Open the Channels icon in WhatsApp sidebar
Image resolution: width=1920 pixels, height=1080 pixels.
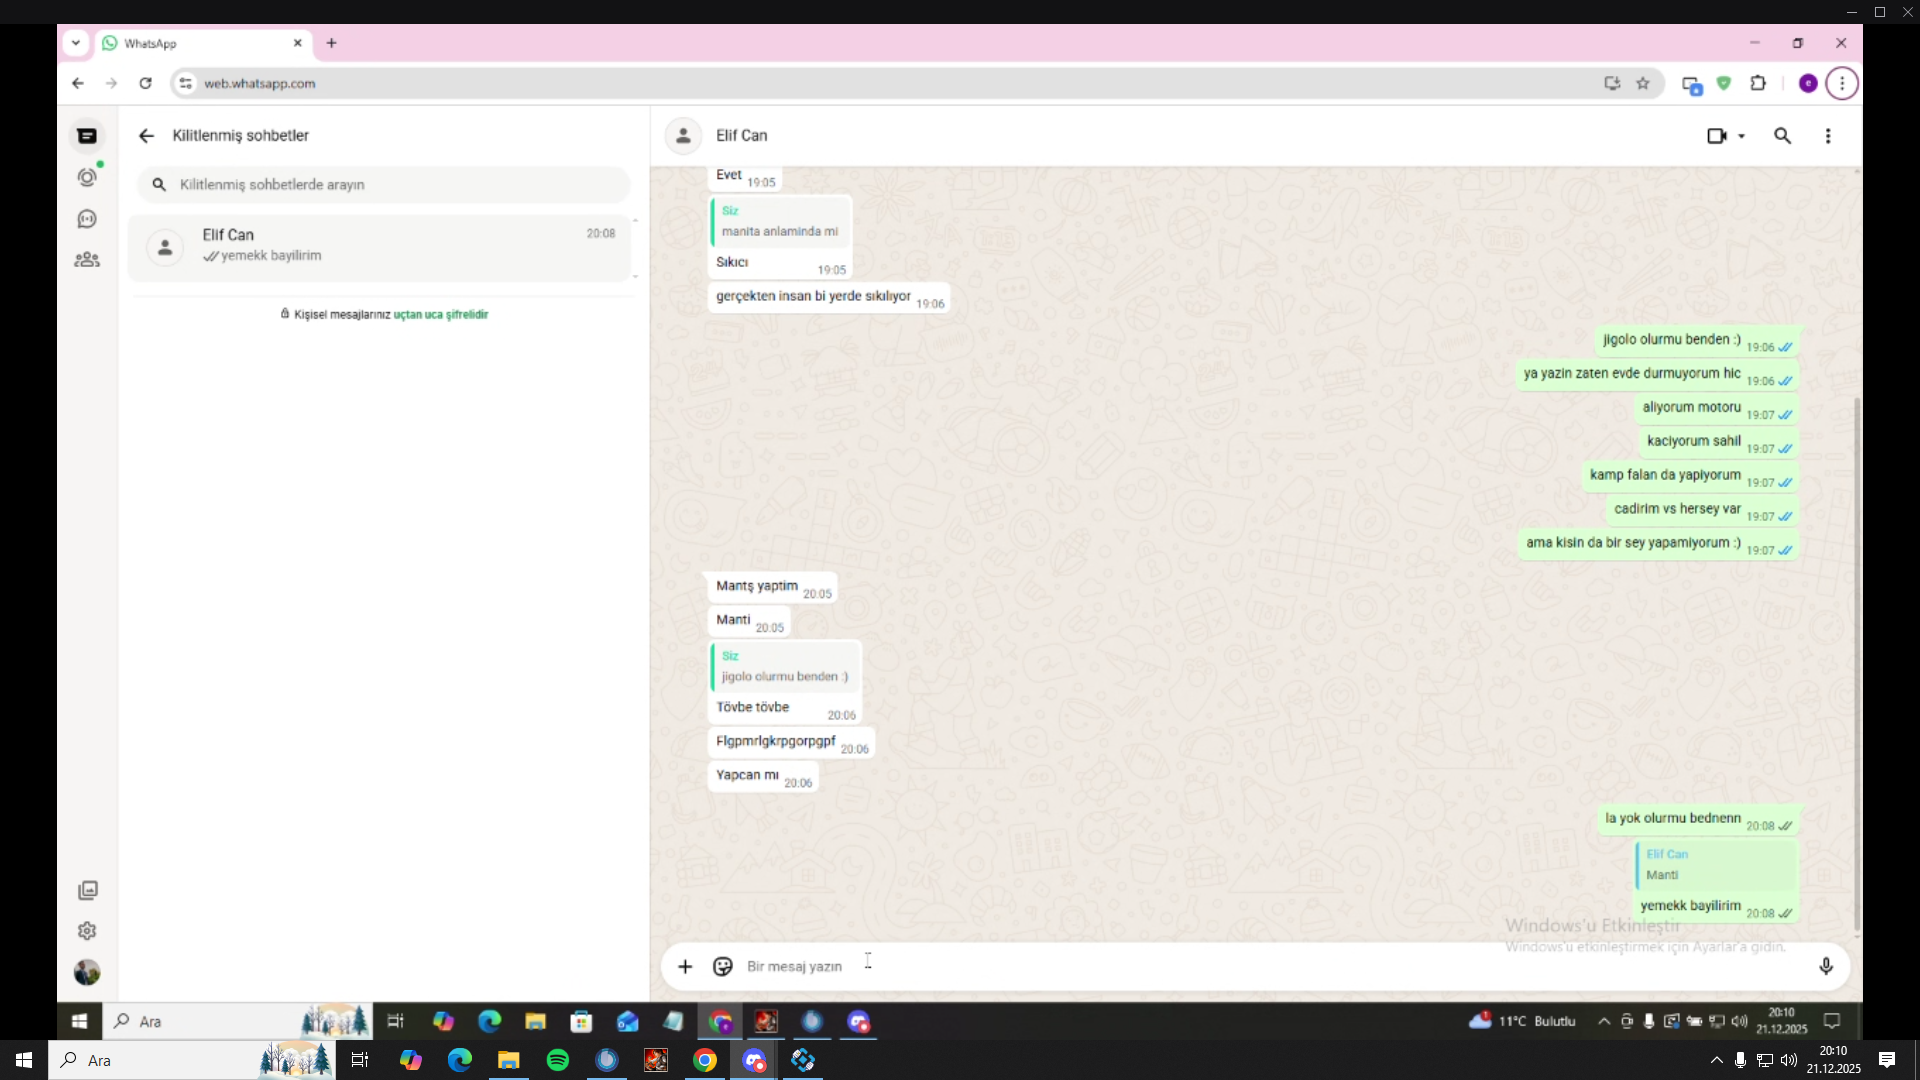pos(87,219)
